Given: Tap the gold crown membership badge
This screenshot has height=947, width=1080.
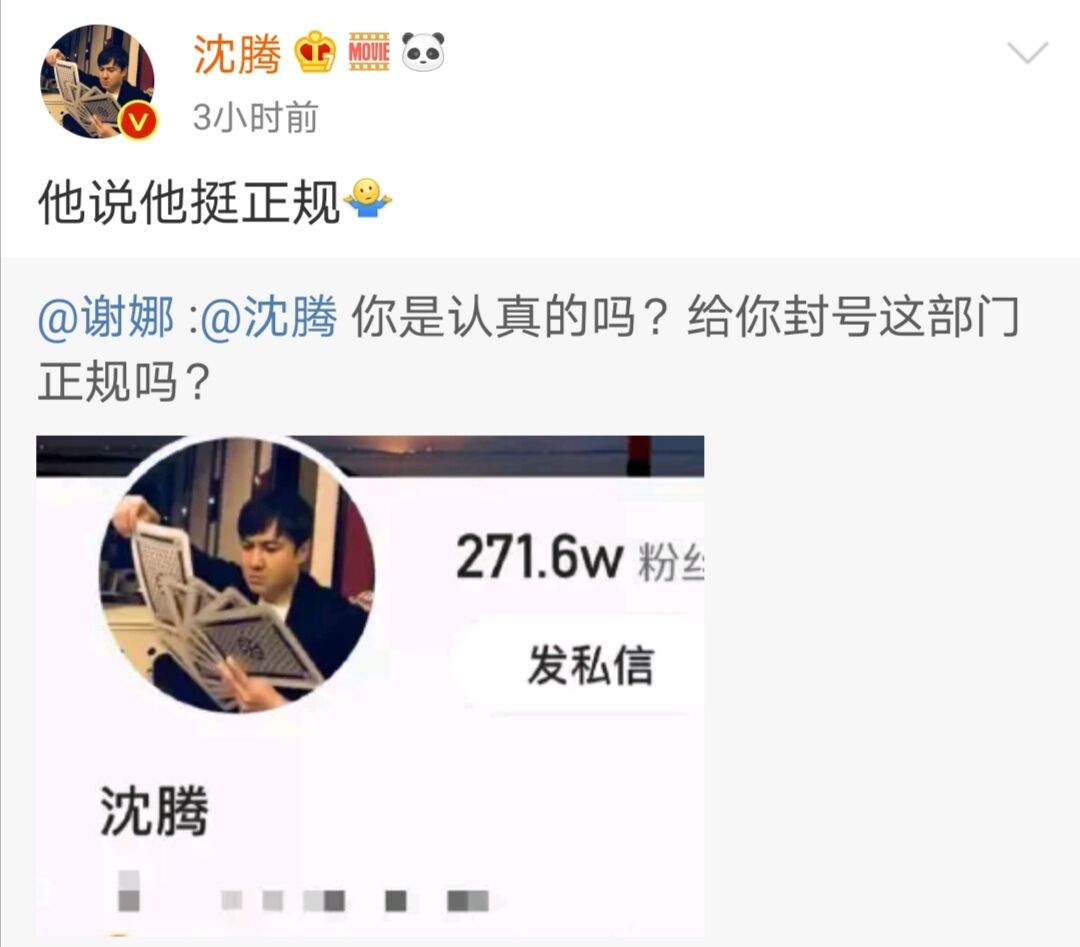Looking at the screenshot, I should pyautogui.click(x=315, y=52).
